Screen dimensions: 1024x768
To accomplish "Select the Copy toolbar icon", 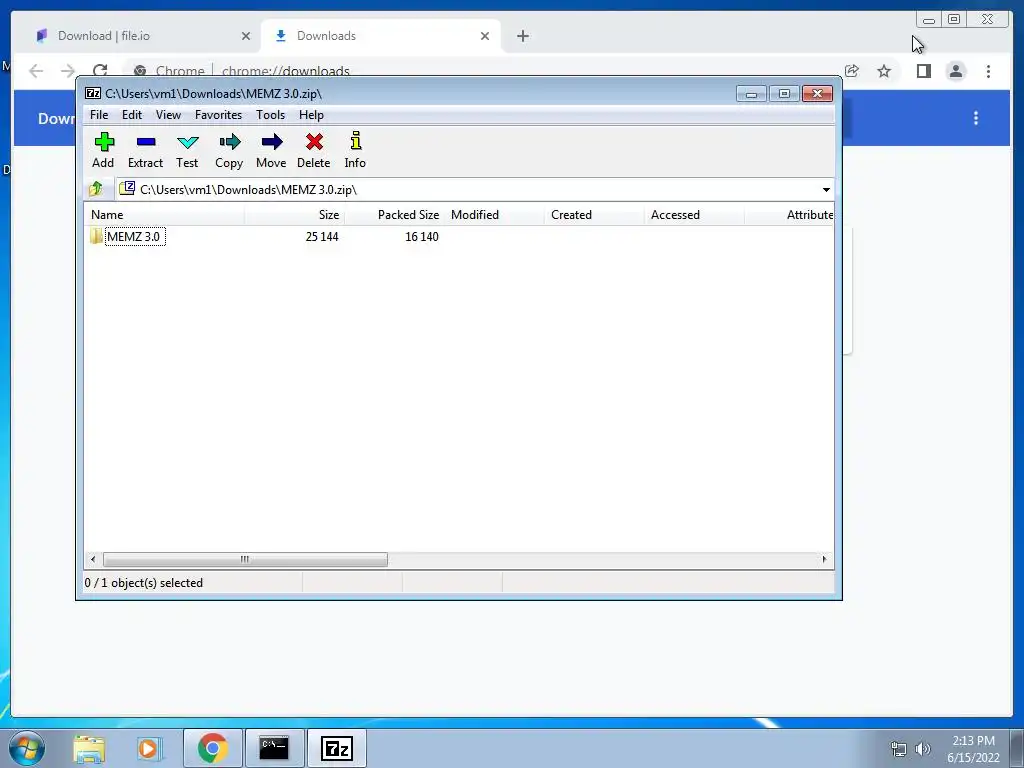I will (229, 150).
